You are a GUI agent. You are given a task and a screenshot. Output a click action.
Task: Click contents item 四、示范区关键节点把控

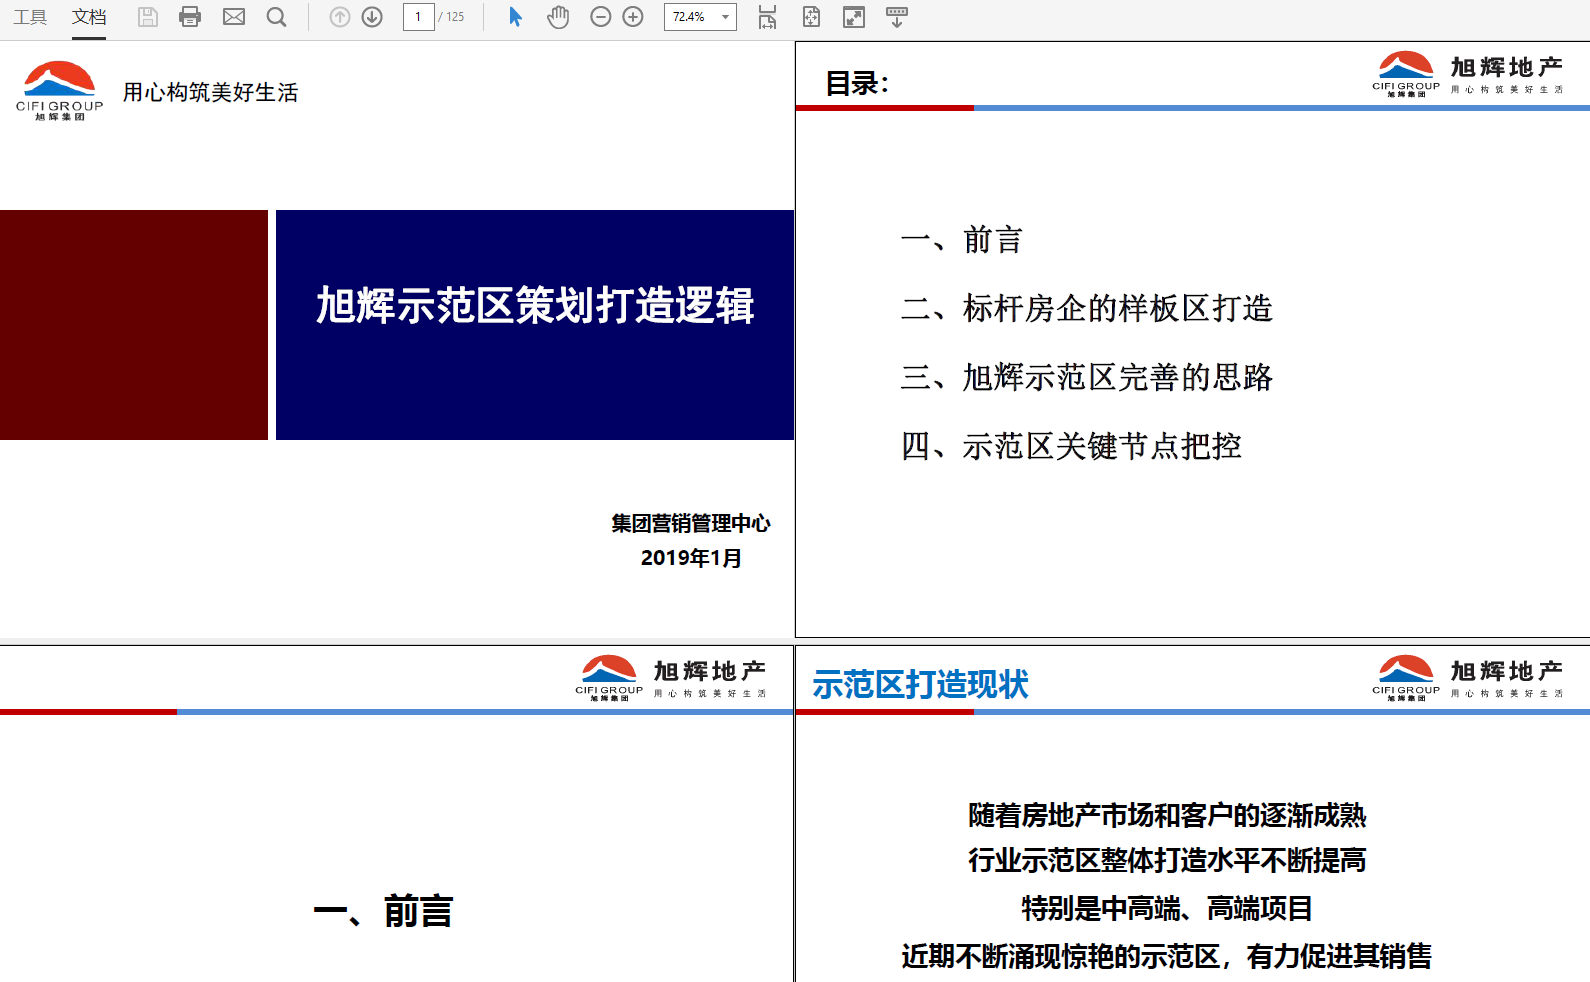(1071, 446)
